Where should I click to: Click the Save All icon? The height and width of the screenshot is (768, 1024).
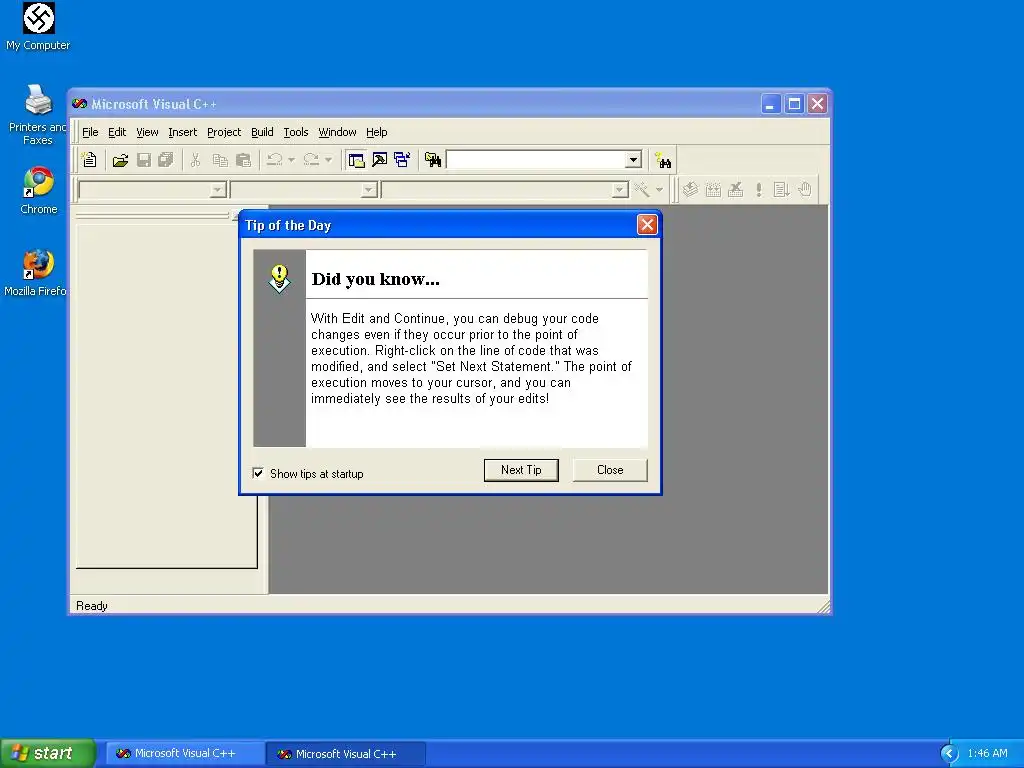(166, 160)
